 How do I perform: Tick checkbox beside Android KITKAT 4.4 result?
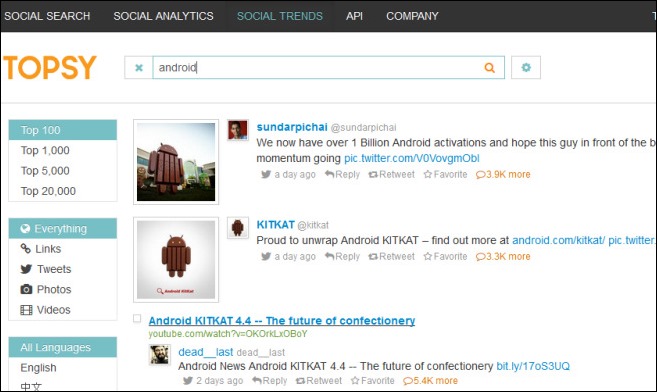click(137, 318)
